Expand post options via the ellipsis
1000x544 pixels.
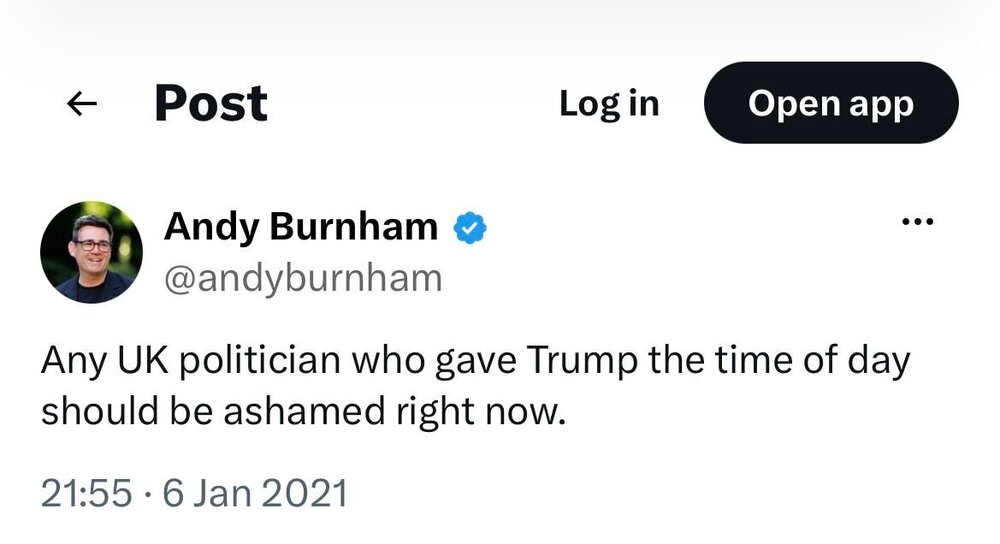pos(918,222)
